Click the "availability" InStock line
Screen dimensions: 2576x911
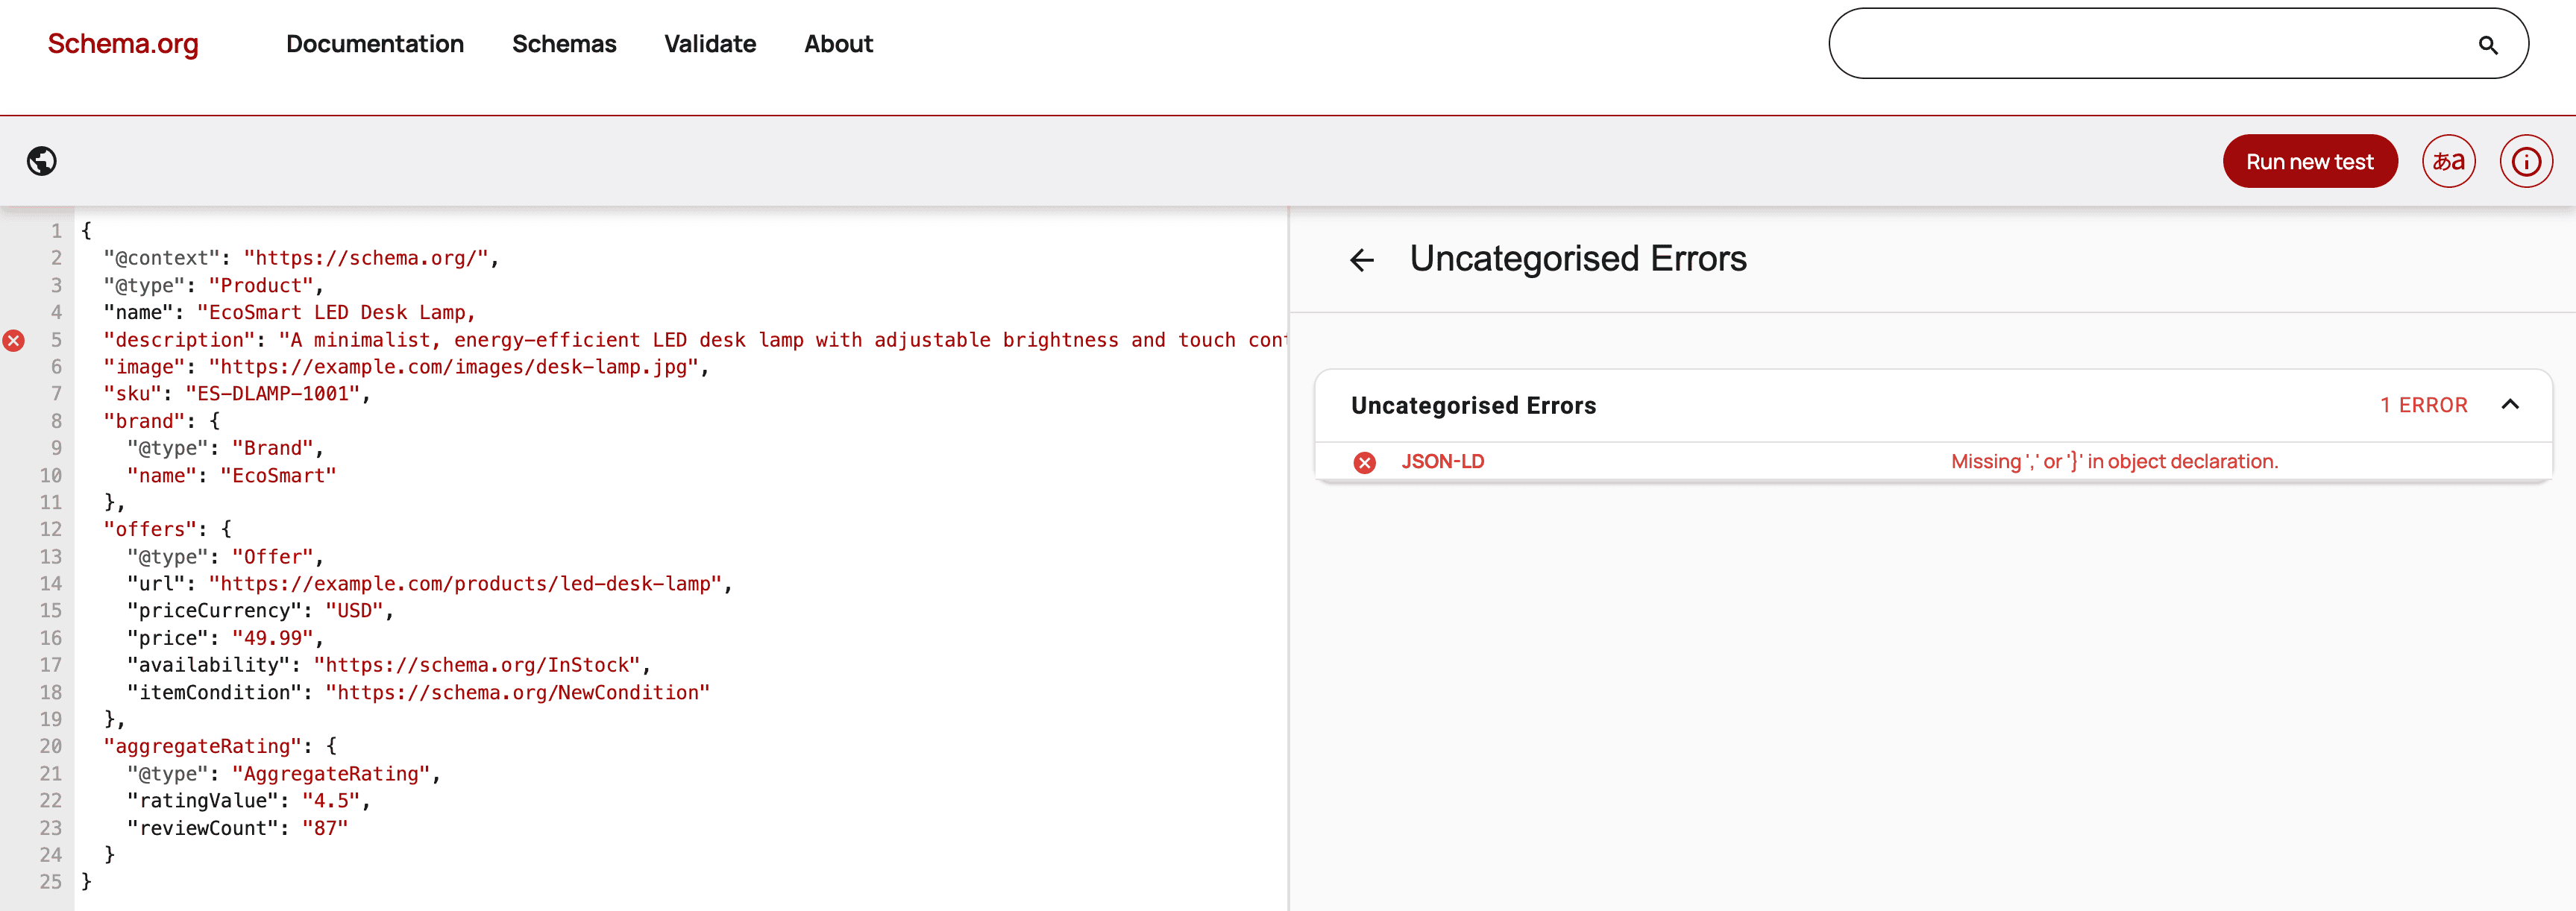389,665
